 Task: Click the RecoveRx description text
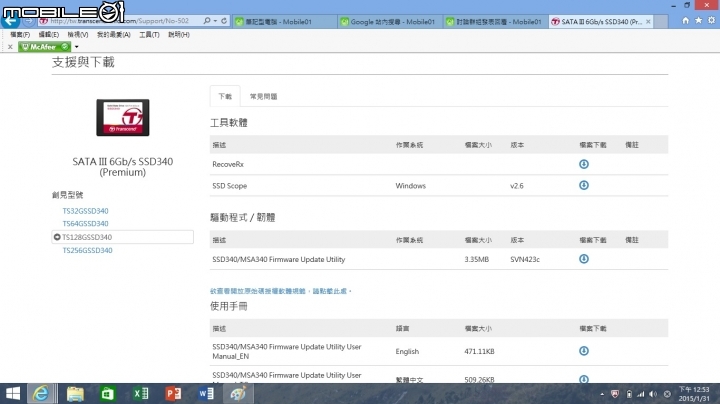228,164
